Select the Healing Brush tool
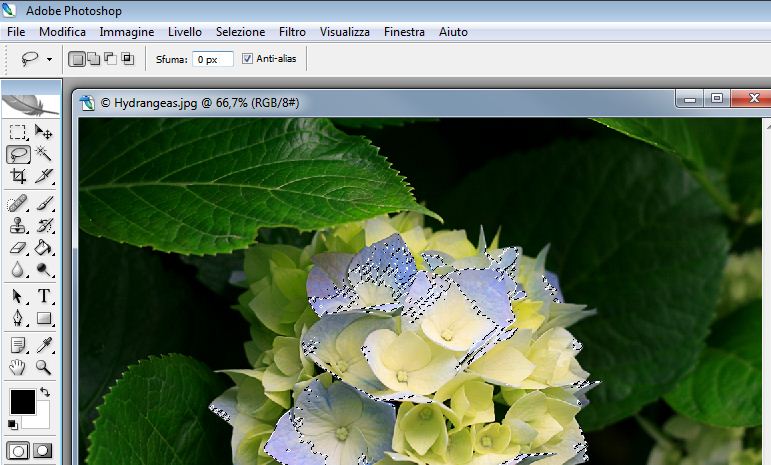The image size is (771, 465). (x=18, y=203)
